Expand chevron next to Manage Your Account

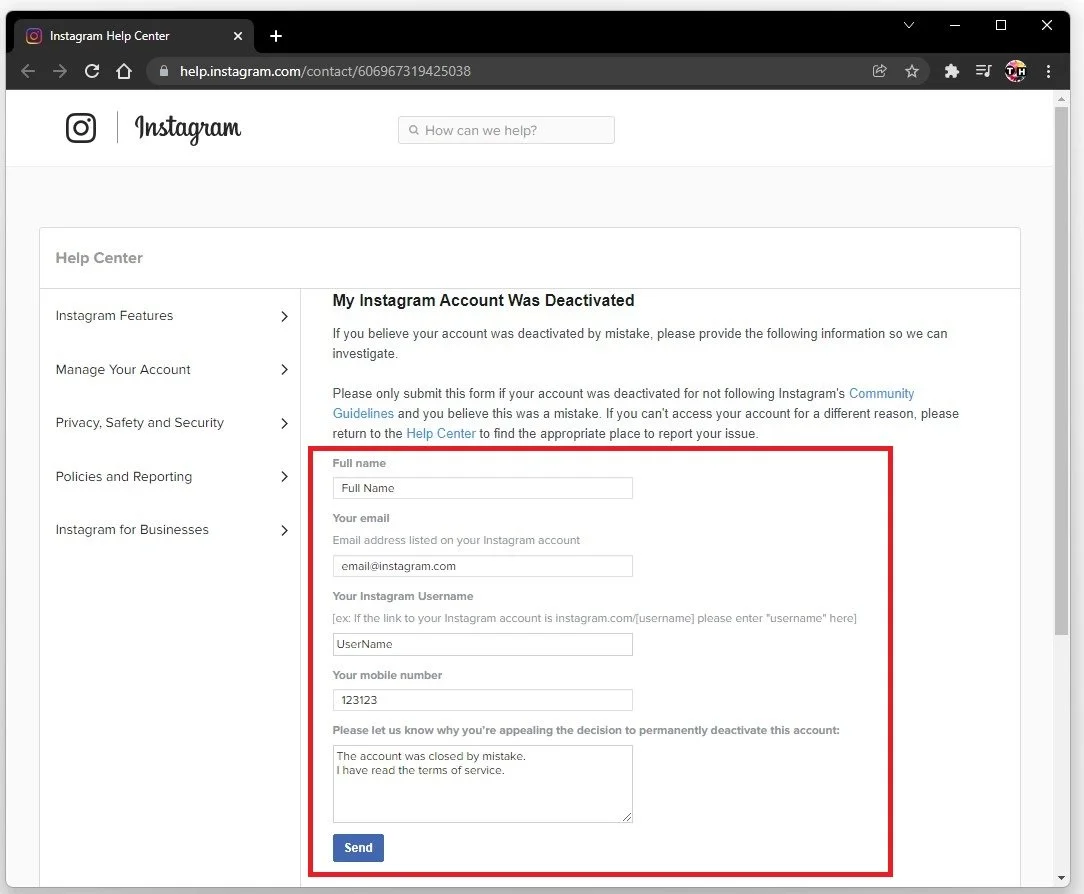pyautogui.click(x=284, y=370)
